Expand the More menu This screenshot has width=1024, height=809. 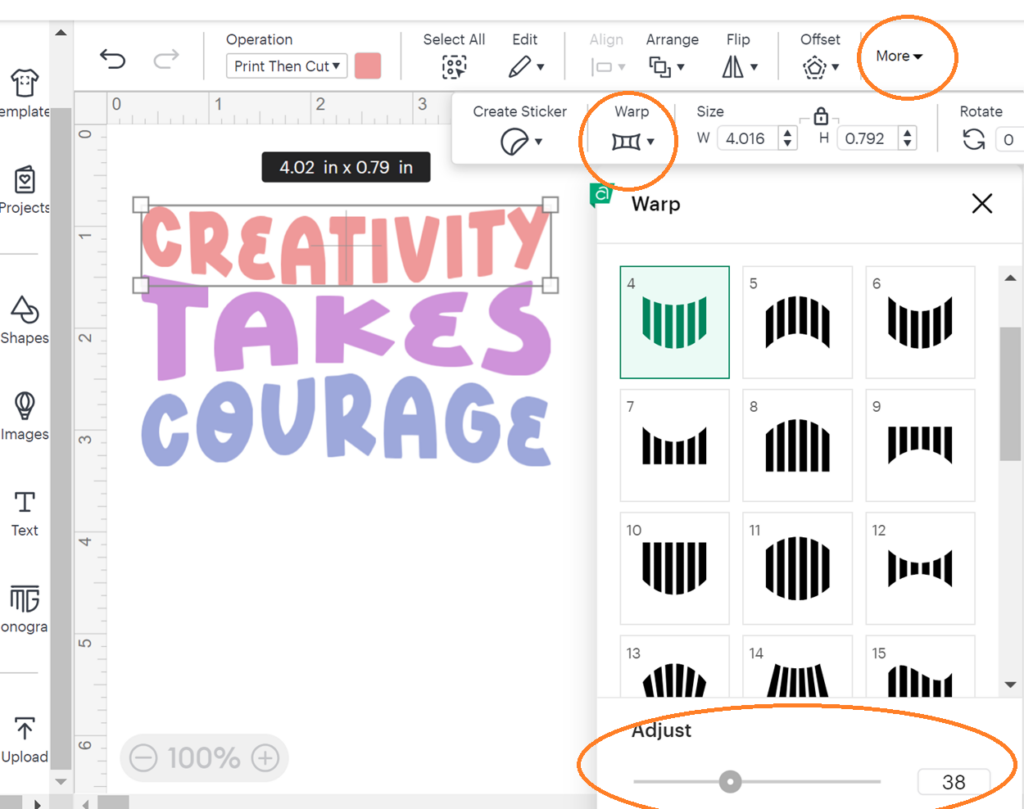[x=898, y=56]
